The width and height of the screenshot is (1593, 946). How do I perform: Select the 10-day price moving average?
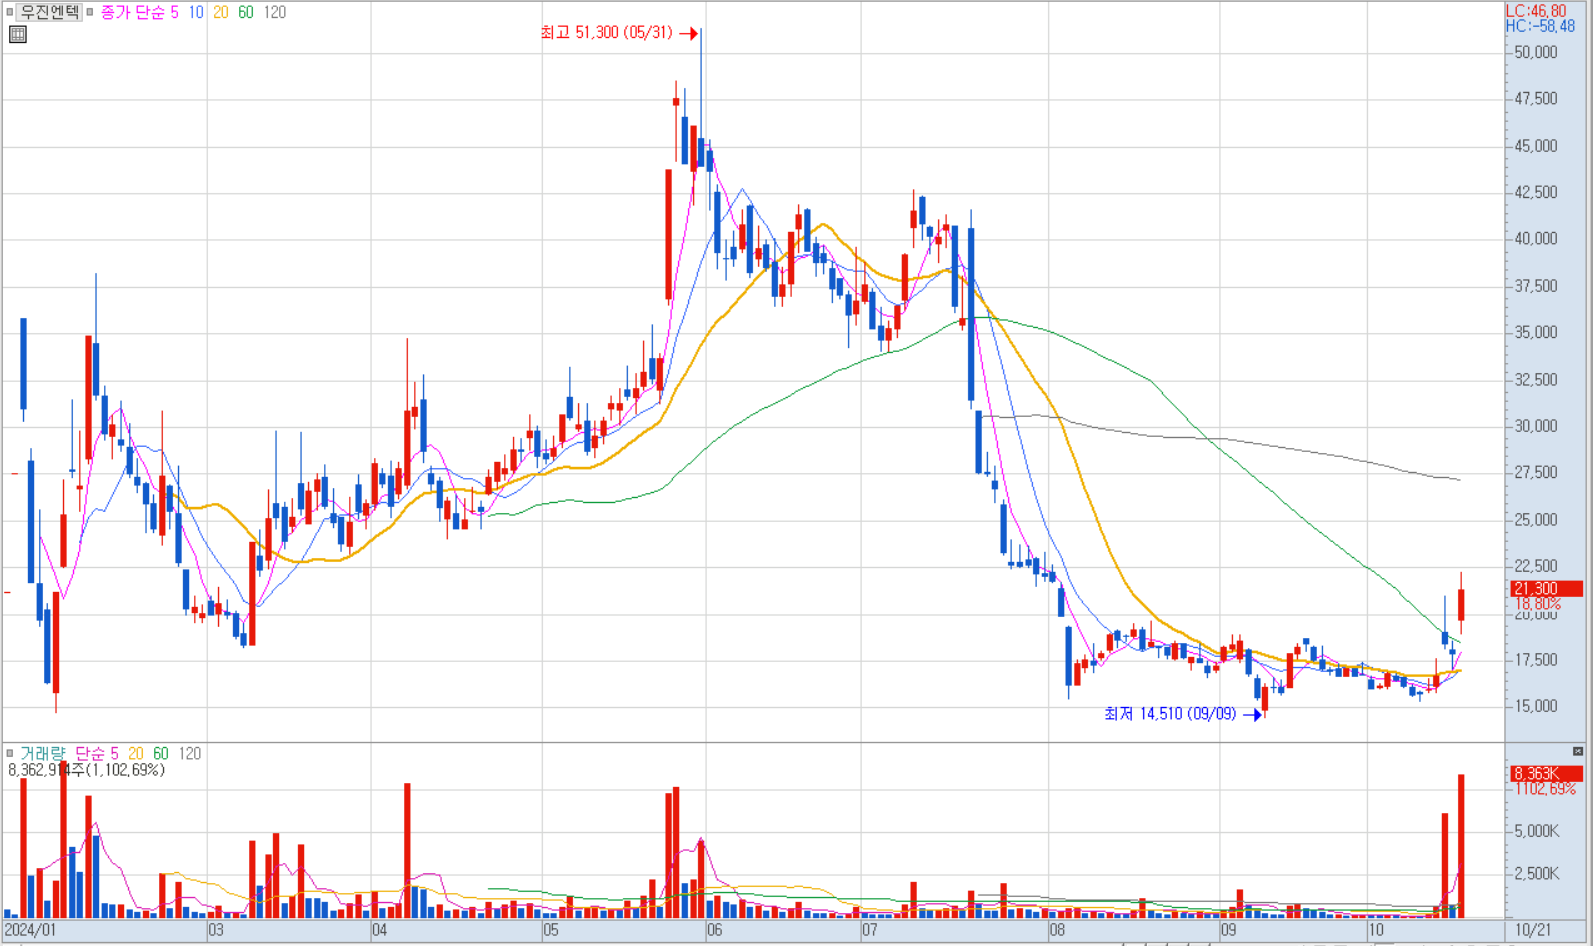click(196, 12)
